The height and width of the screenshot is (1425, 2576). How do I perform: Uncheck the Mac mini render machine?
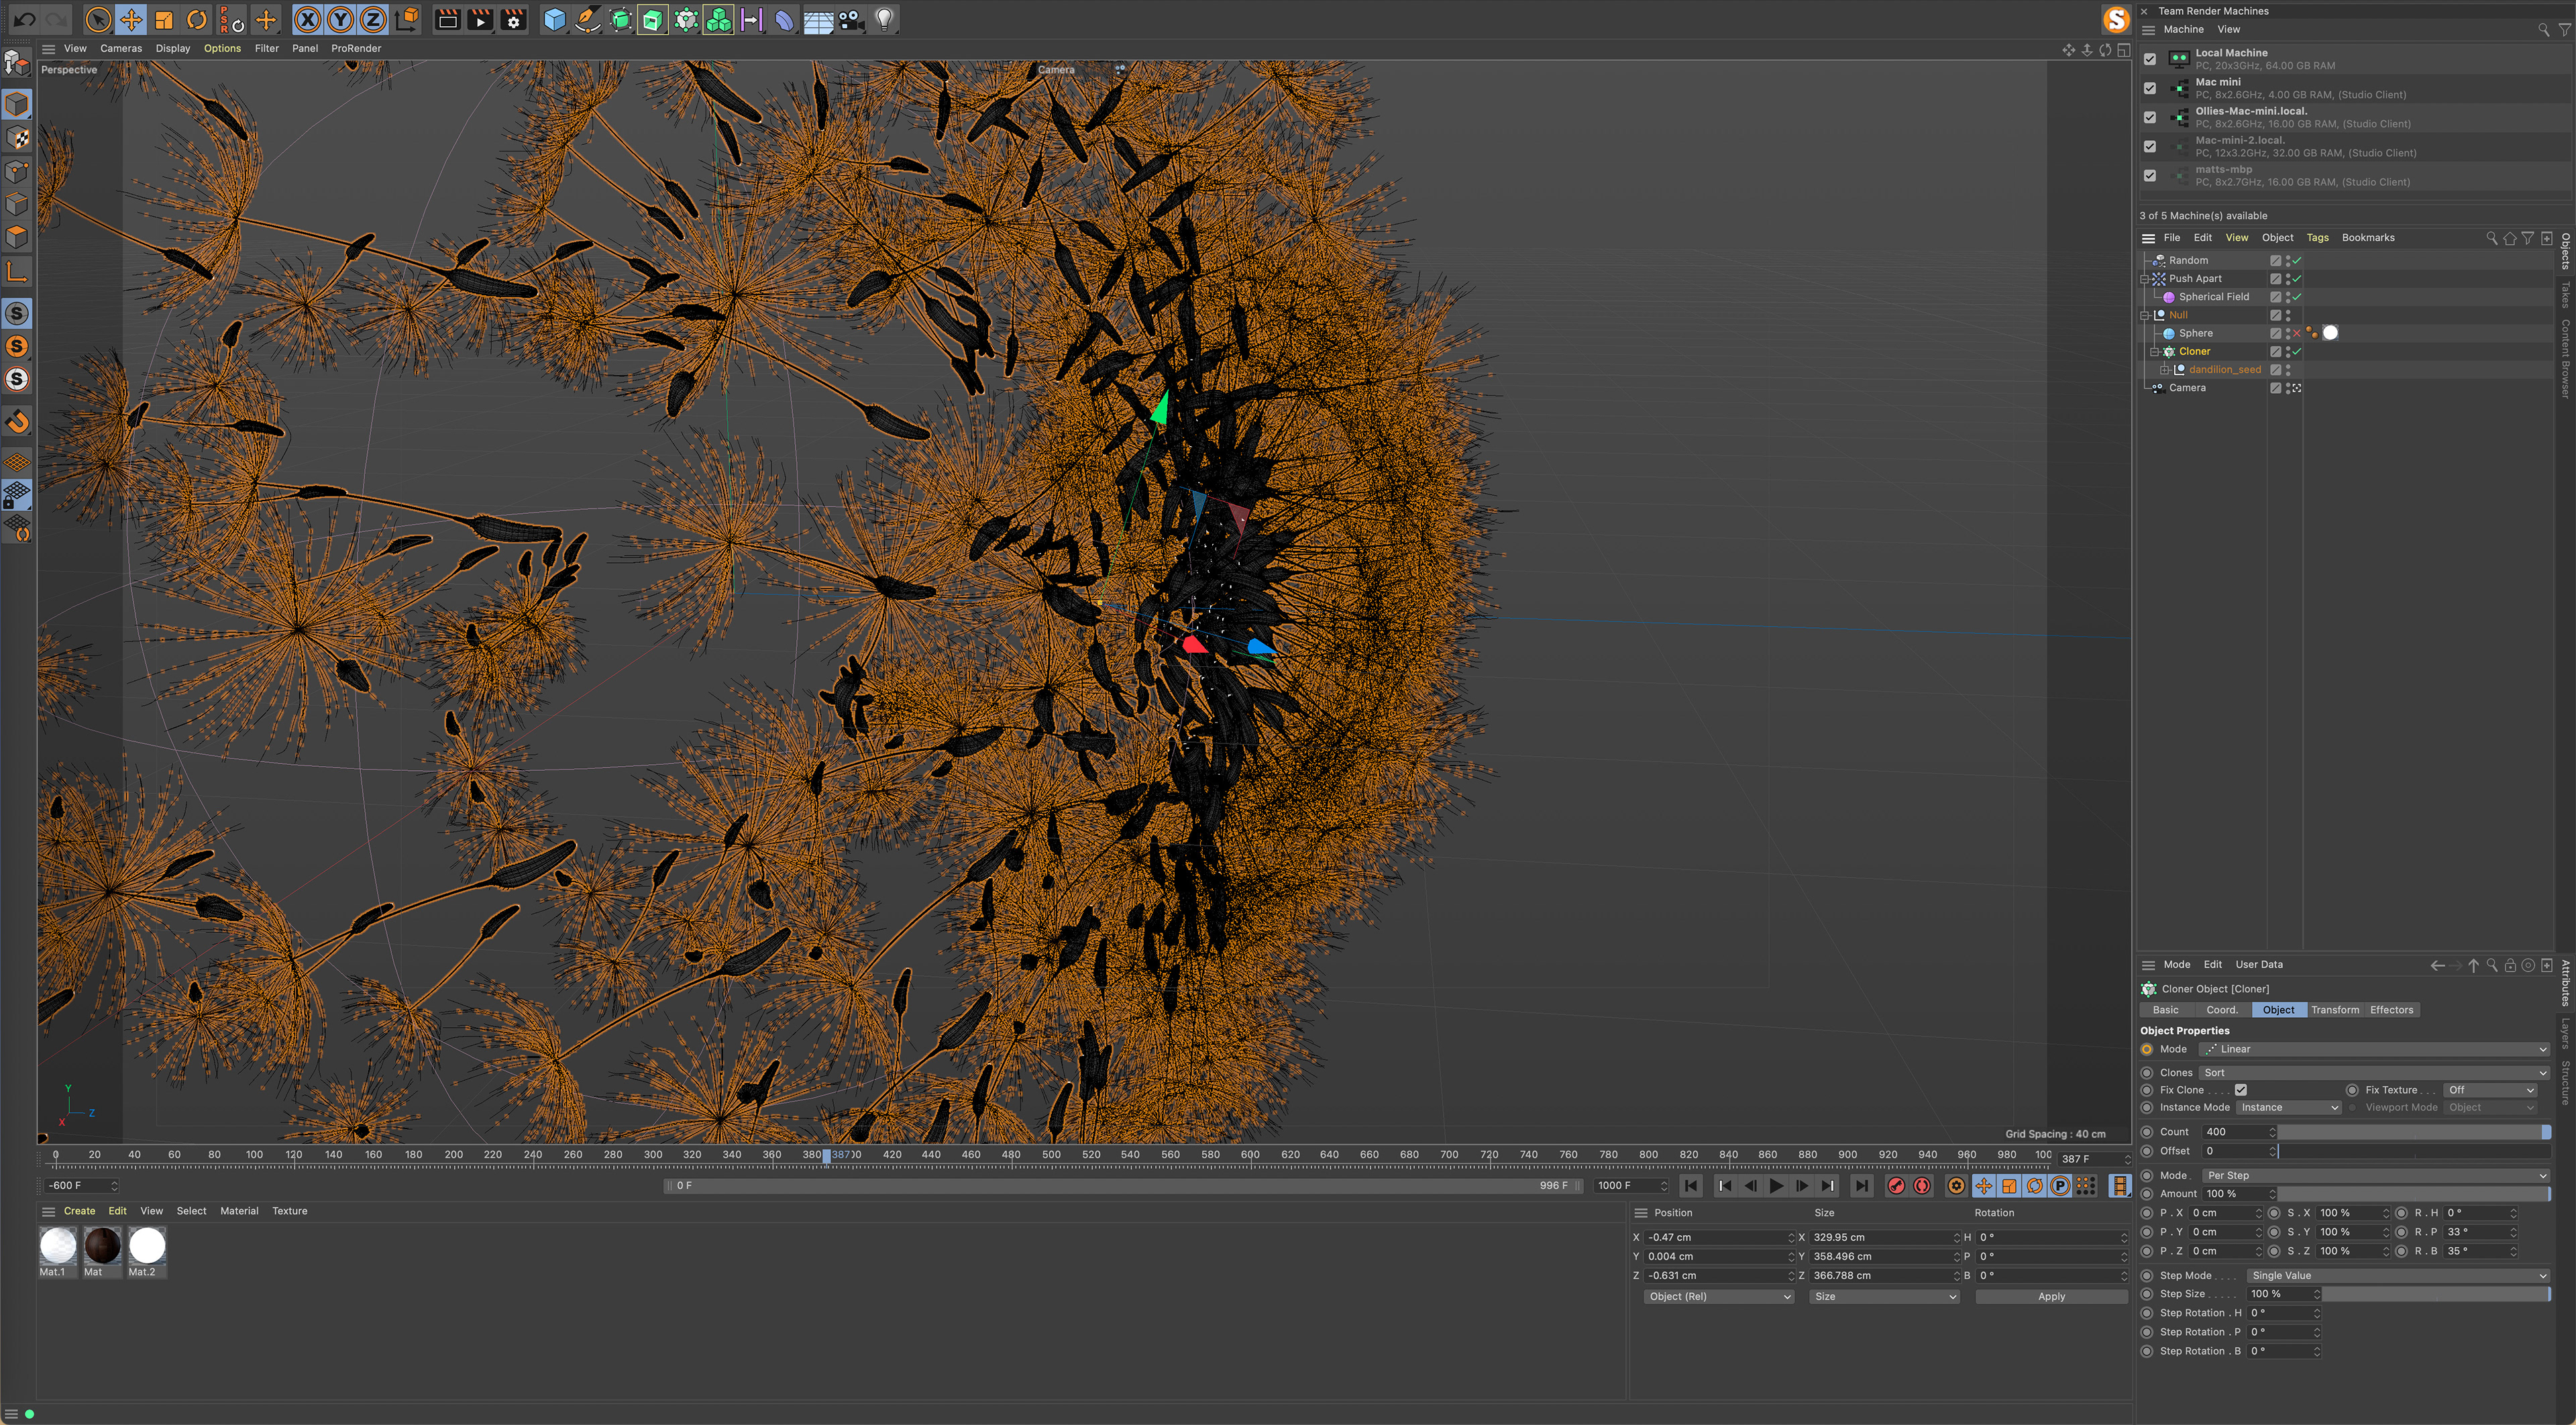pos(2150,88)
